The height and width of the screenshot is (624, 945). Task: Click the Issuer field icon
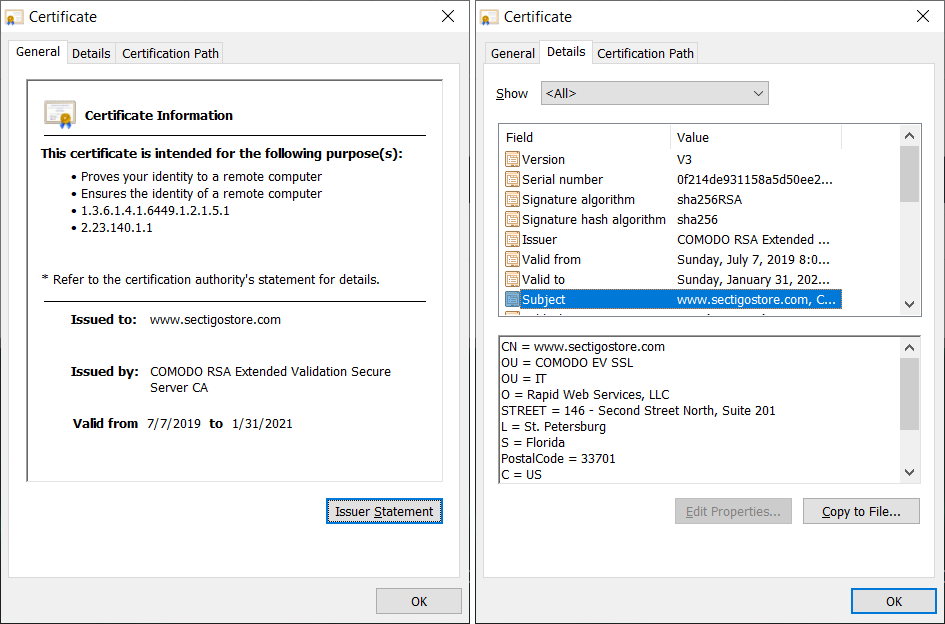512,239
